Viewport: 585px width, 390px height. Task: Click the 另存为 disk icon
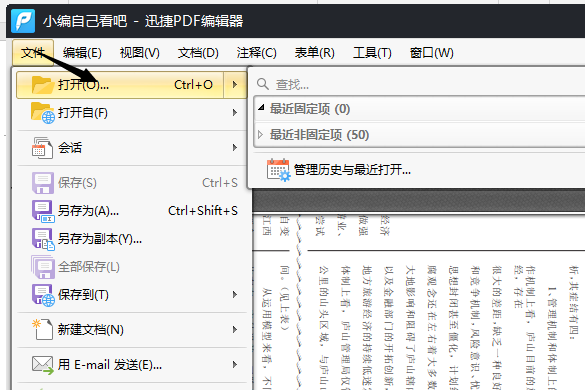(43, 211)
